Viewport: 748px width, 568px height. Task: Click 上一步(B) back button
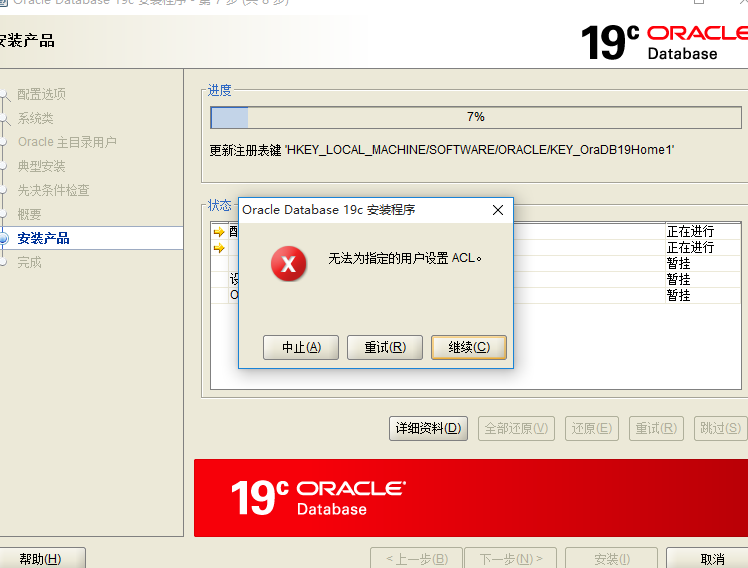point(416,558)
